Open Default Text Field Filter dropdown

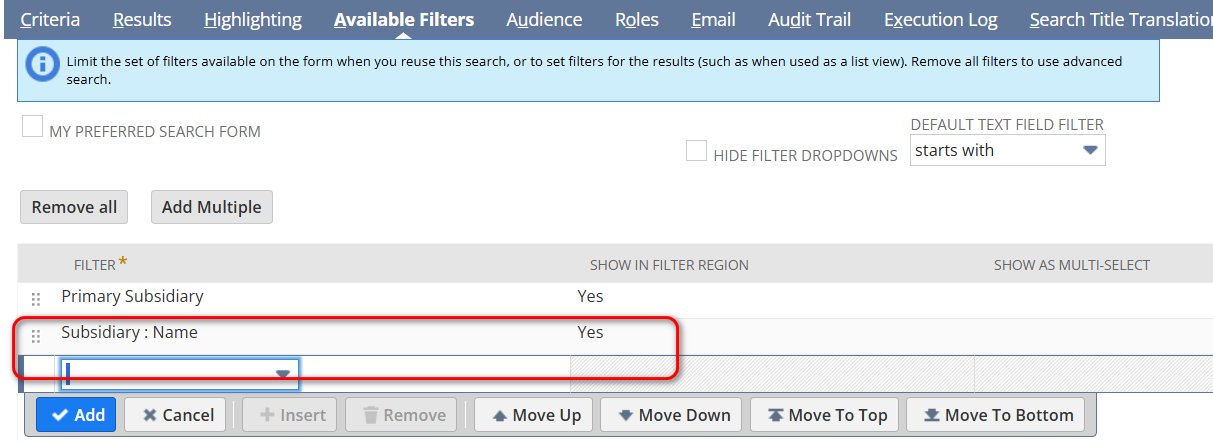(x=1091, y=151)
